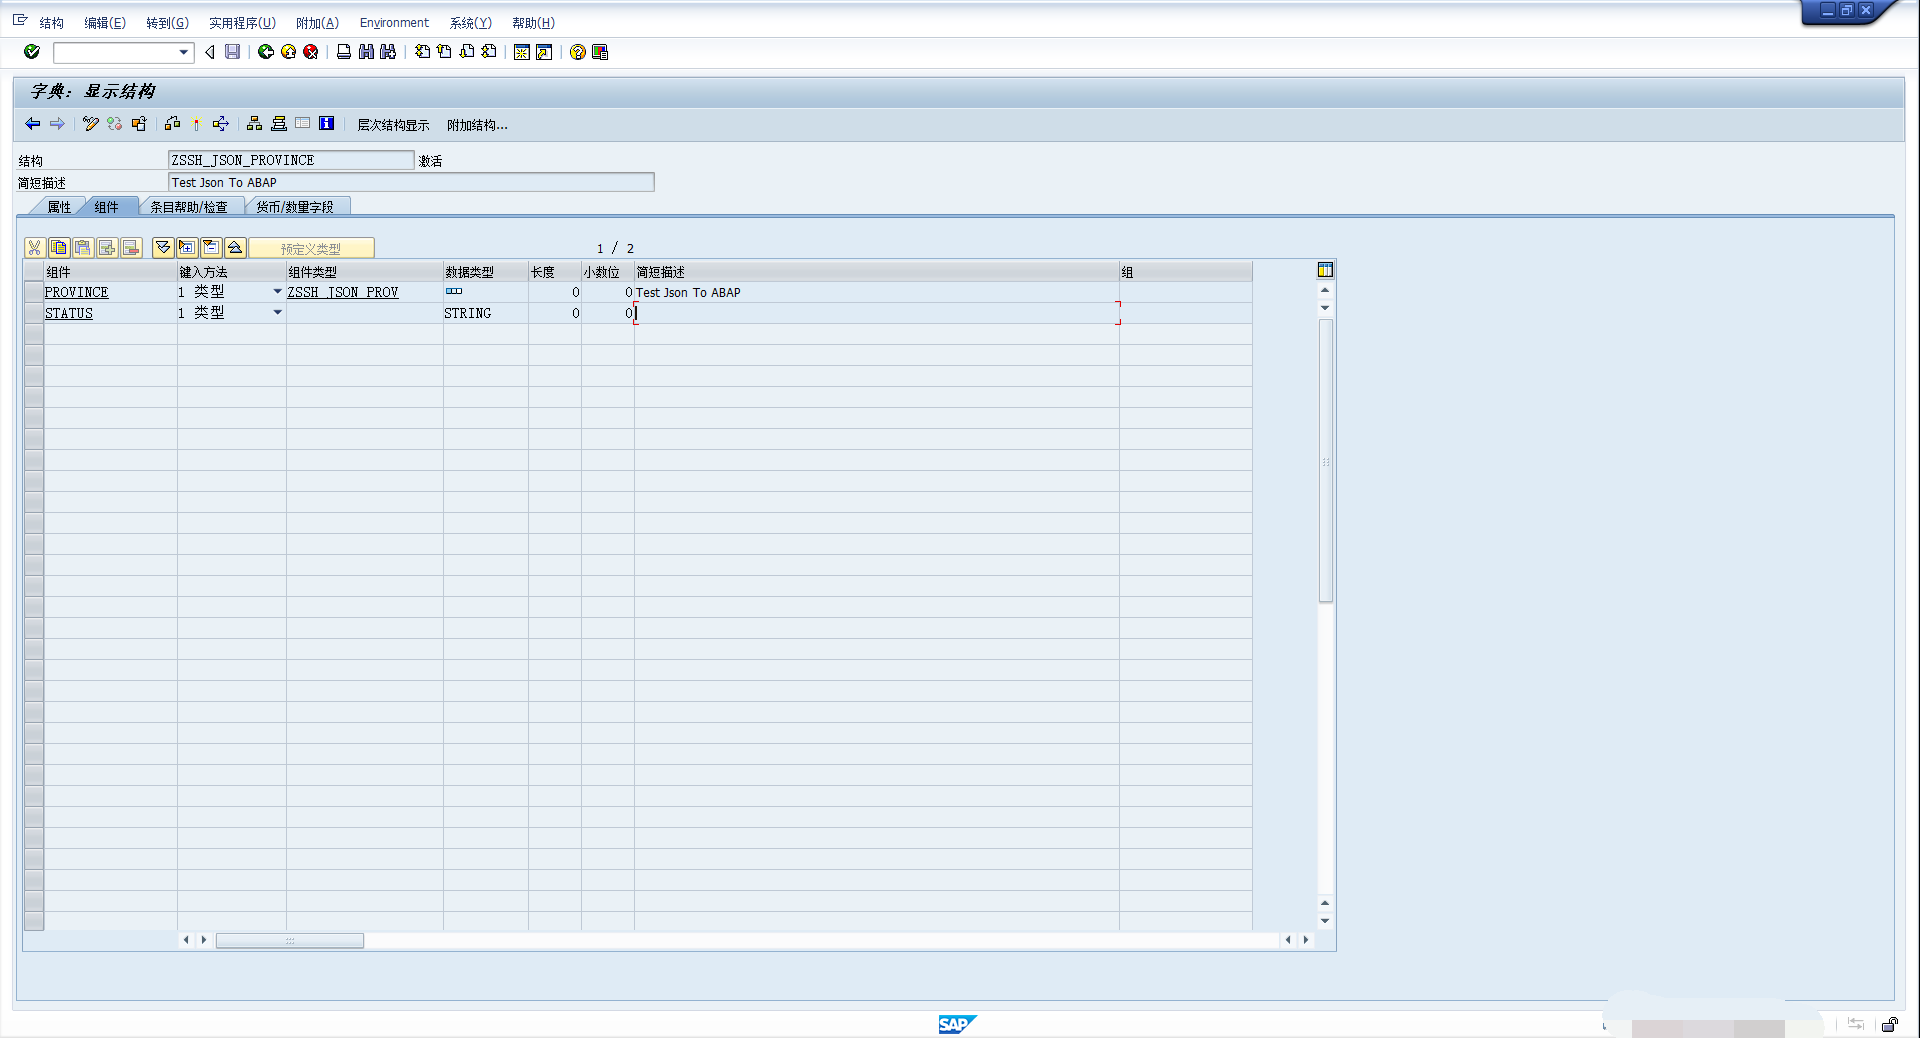Click the Check syntax icon

click(x=173, y=124)
